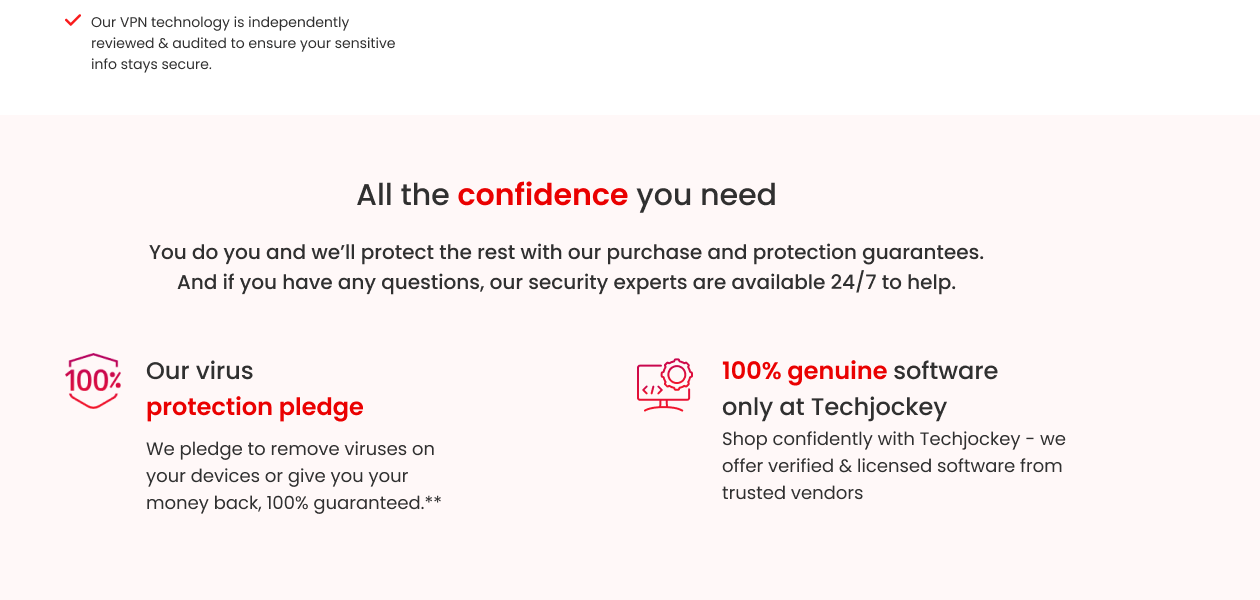The image size is (1260, 600).
Task: Click the 'only at Techjockey' heading line
Action: tap(834, 407)
